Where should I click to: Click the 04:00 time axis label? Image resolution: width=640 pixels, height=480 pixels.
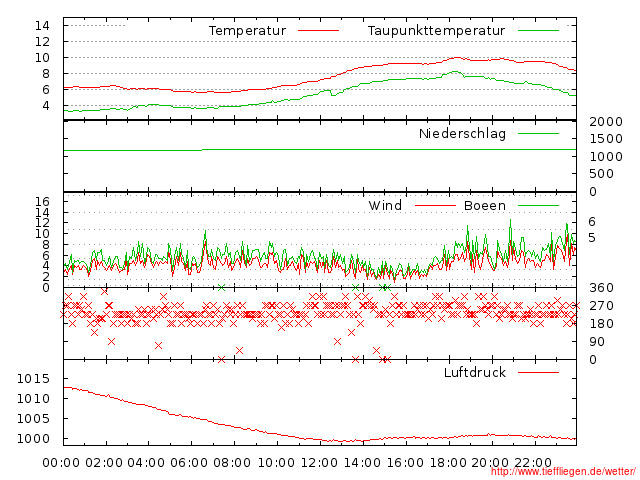pyautogui.click(x=147, y=463)
